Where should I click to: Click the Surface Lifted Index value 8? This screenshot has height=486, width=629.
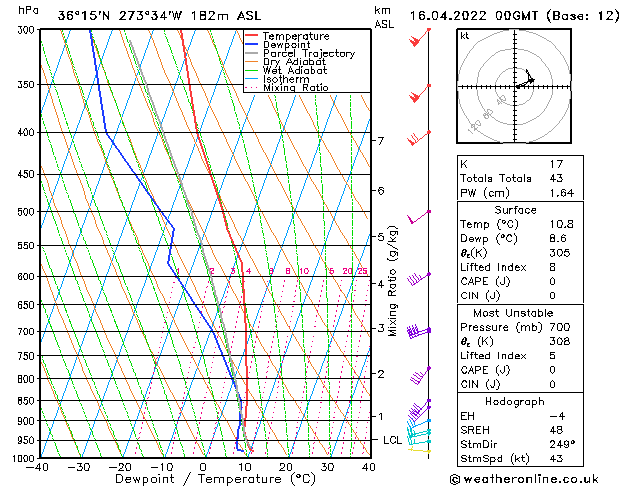coord(553,267)
